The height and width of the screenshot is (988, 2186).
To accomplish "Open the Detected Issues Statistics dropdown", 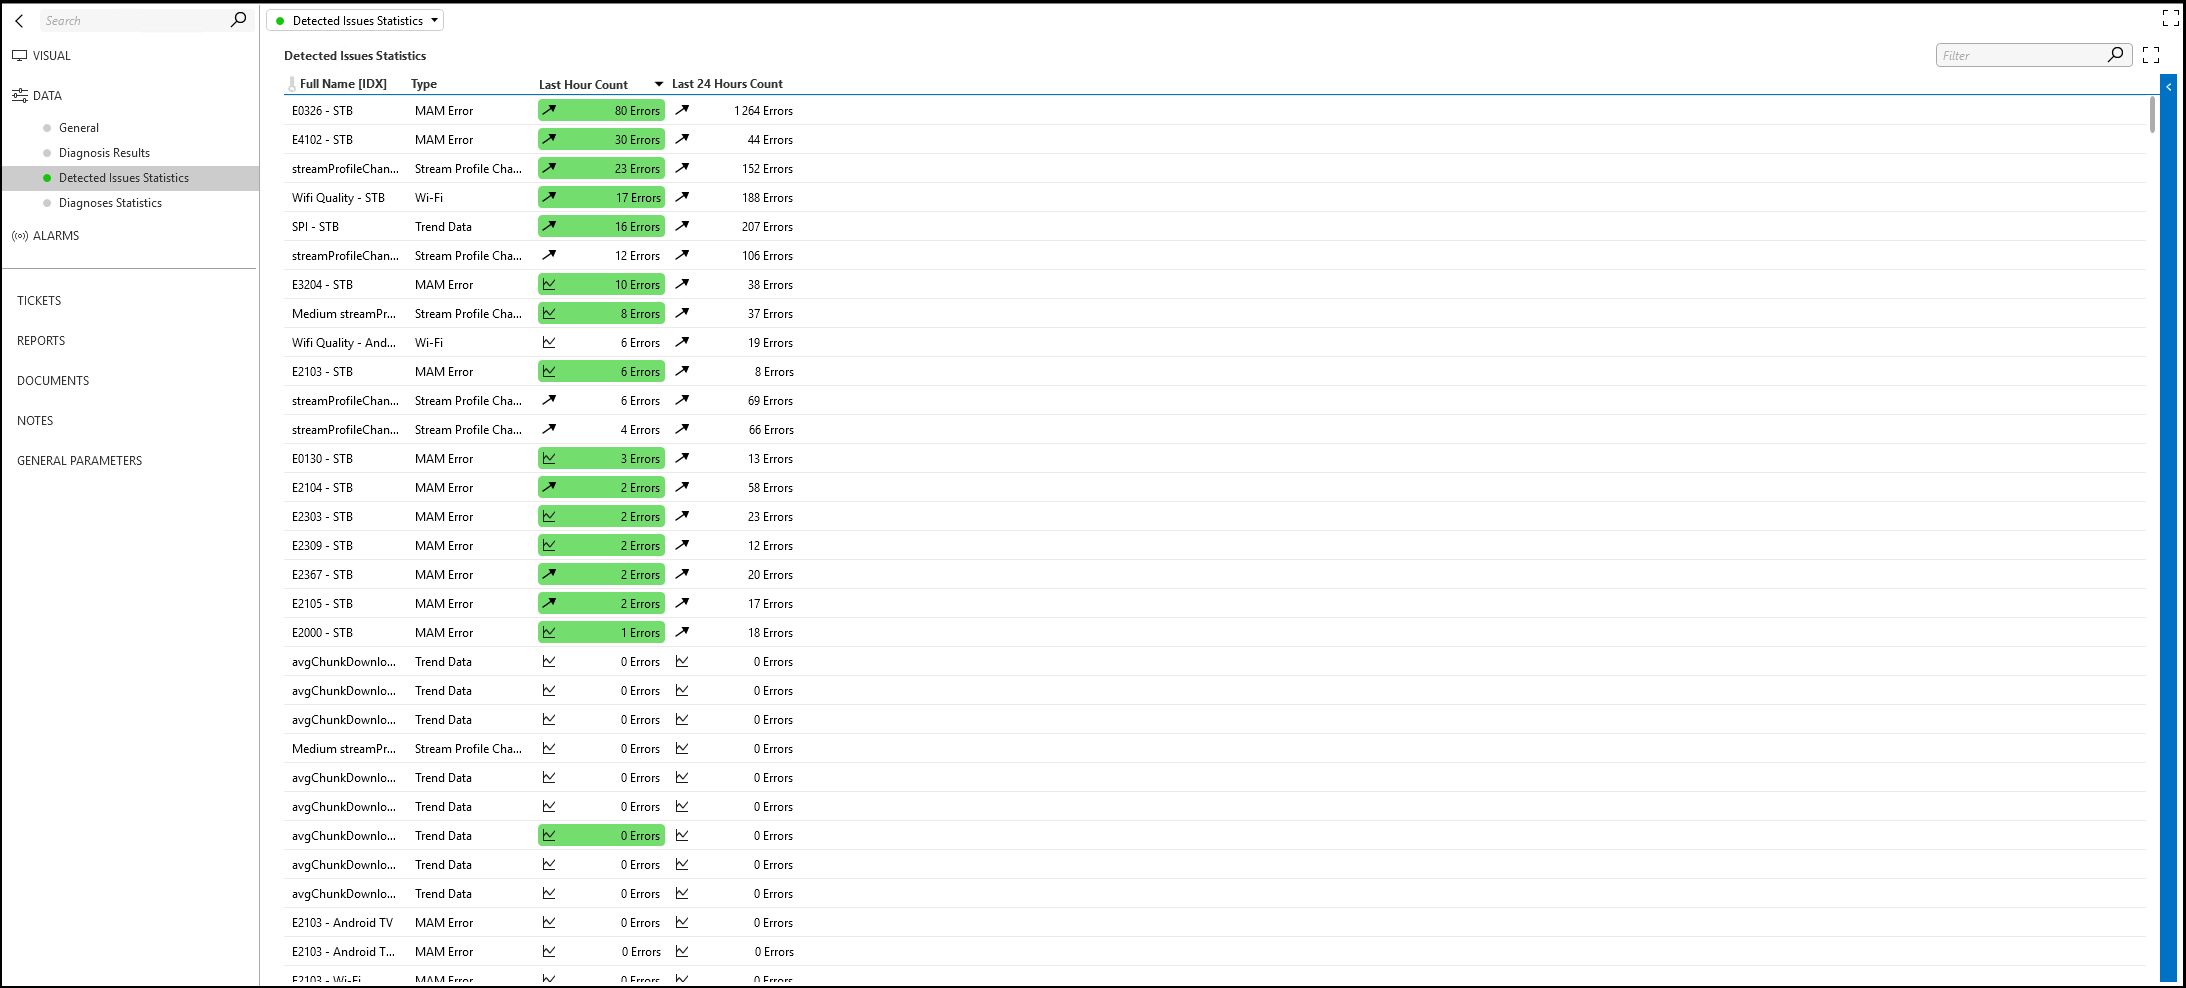I will 355,20.
